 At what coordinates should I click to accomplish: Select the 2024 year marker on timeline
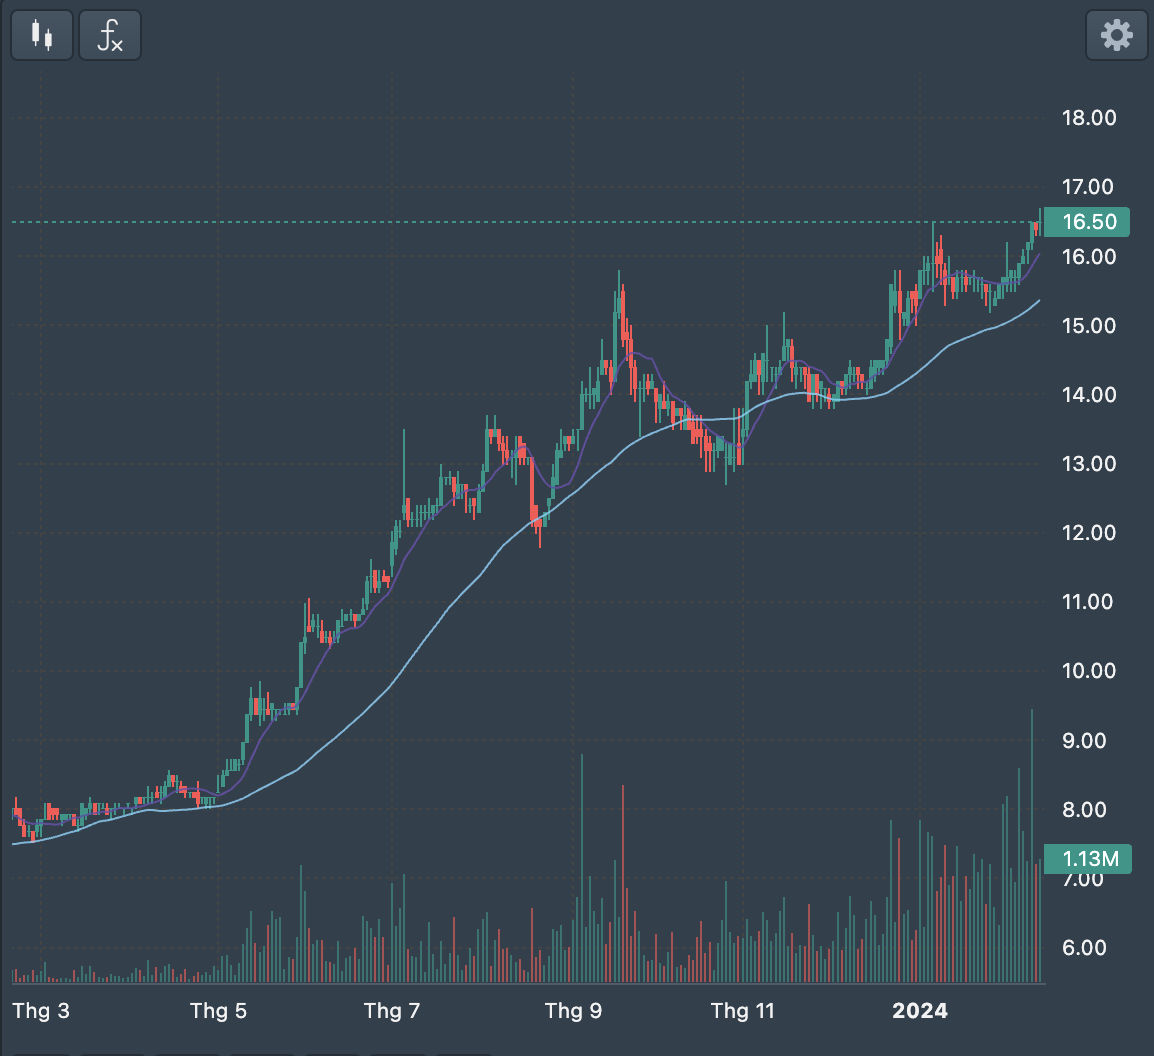[x=919, y=1011]
